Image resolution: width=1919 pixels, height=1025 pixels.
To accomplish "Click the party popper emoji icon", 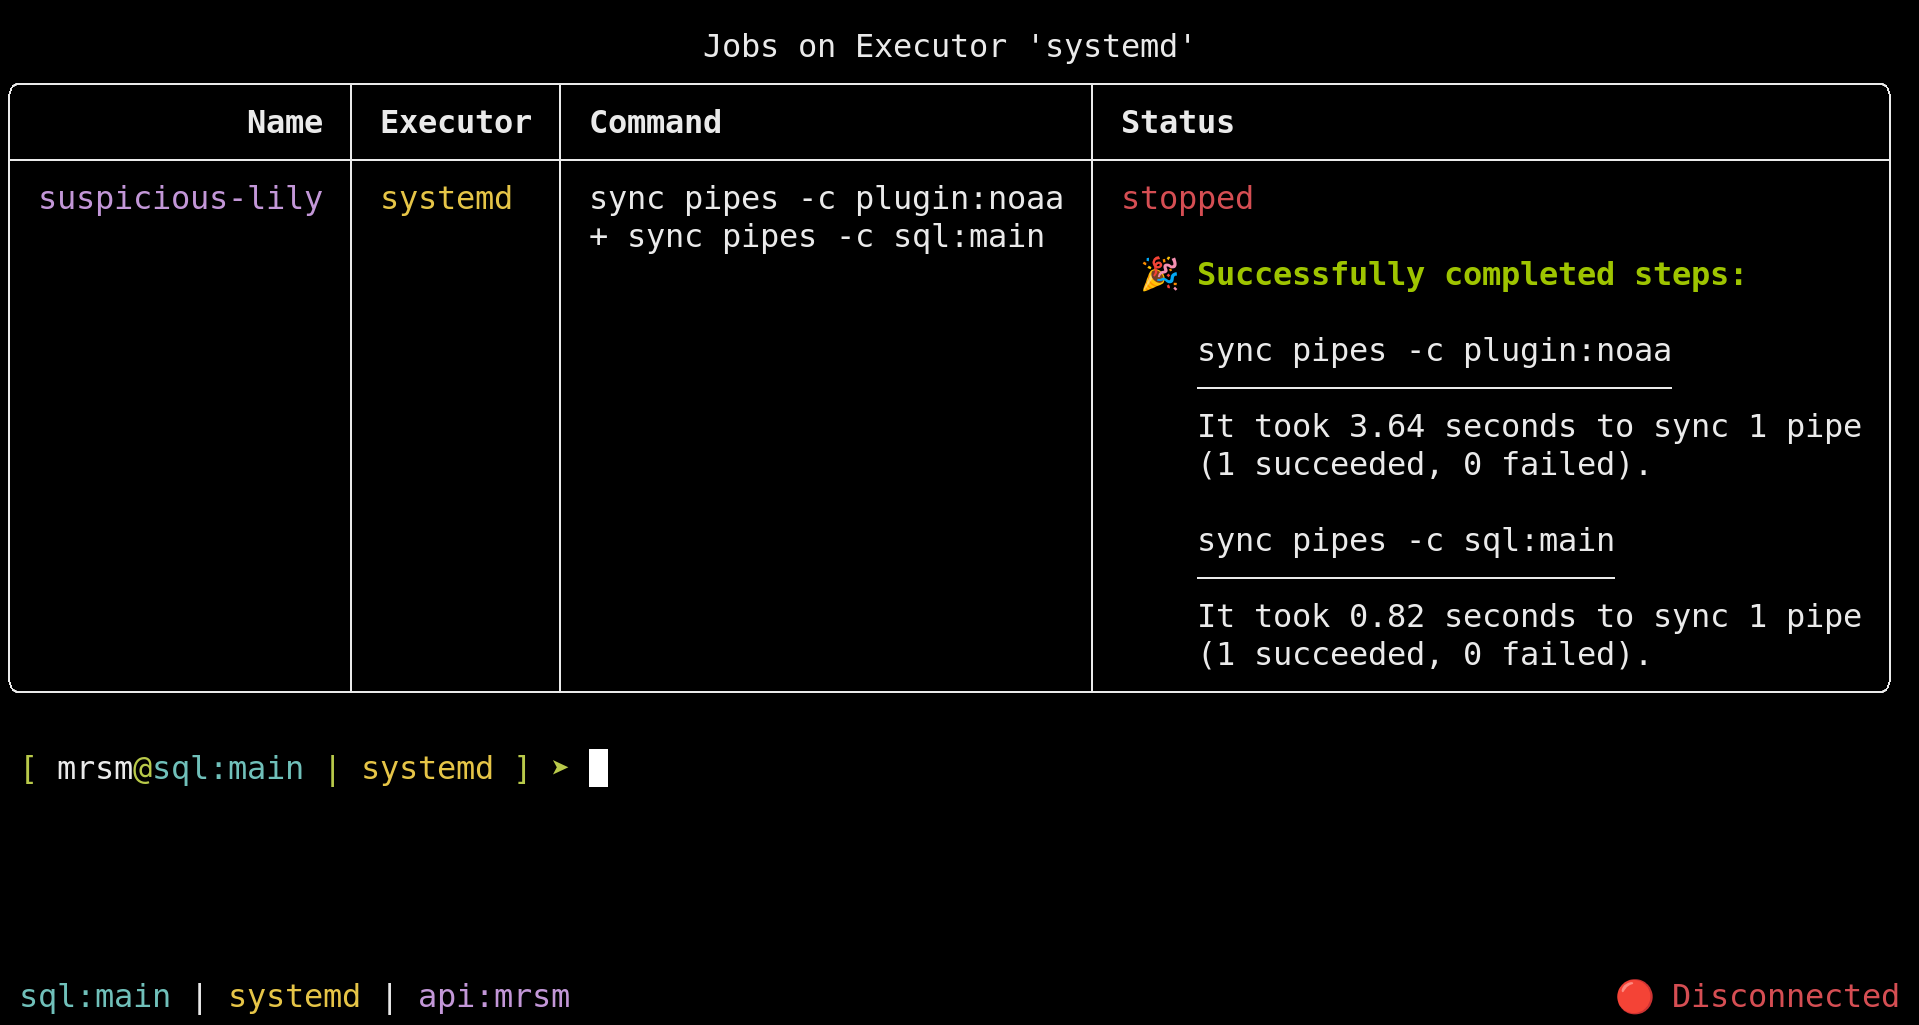I will click(1160, 274).
